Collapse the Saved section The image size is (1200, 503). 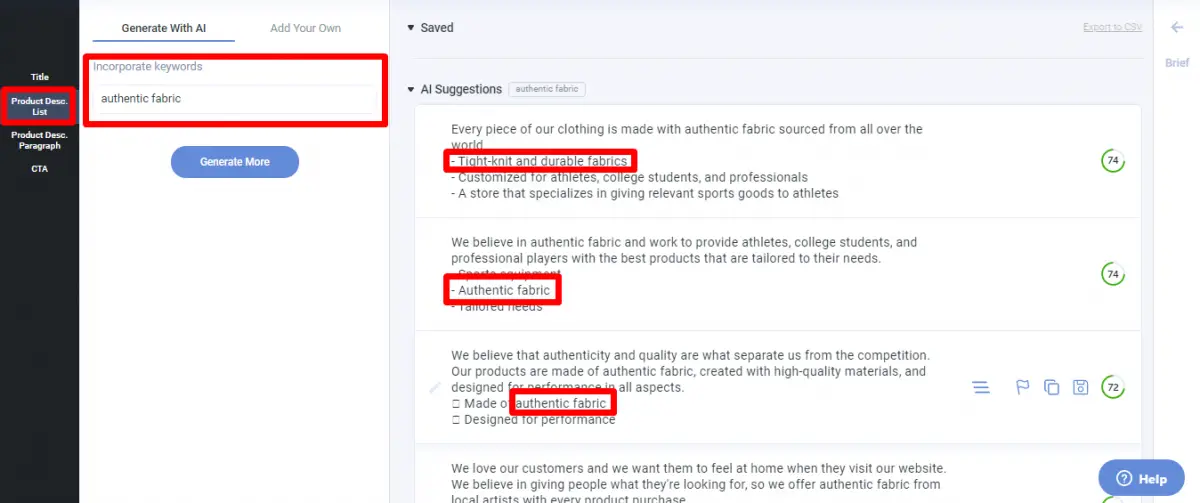[411, 28]
